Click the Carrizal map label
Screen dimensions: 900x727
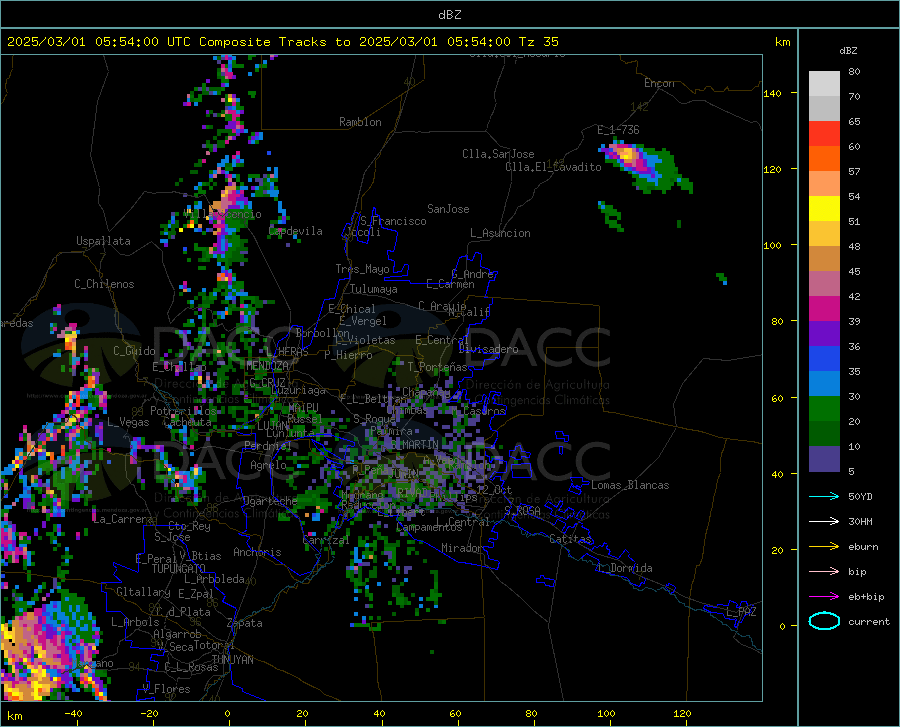(325, 540)
